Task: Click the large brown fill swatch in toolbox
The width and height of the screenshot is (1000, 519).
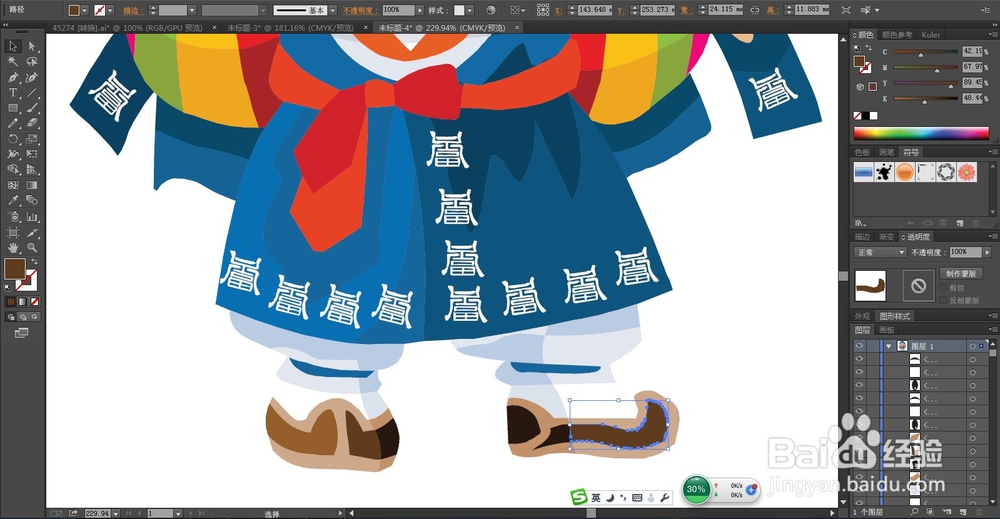Action: [x=15, y=268]
